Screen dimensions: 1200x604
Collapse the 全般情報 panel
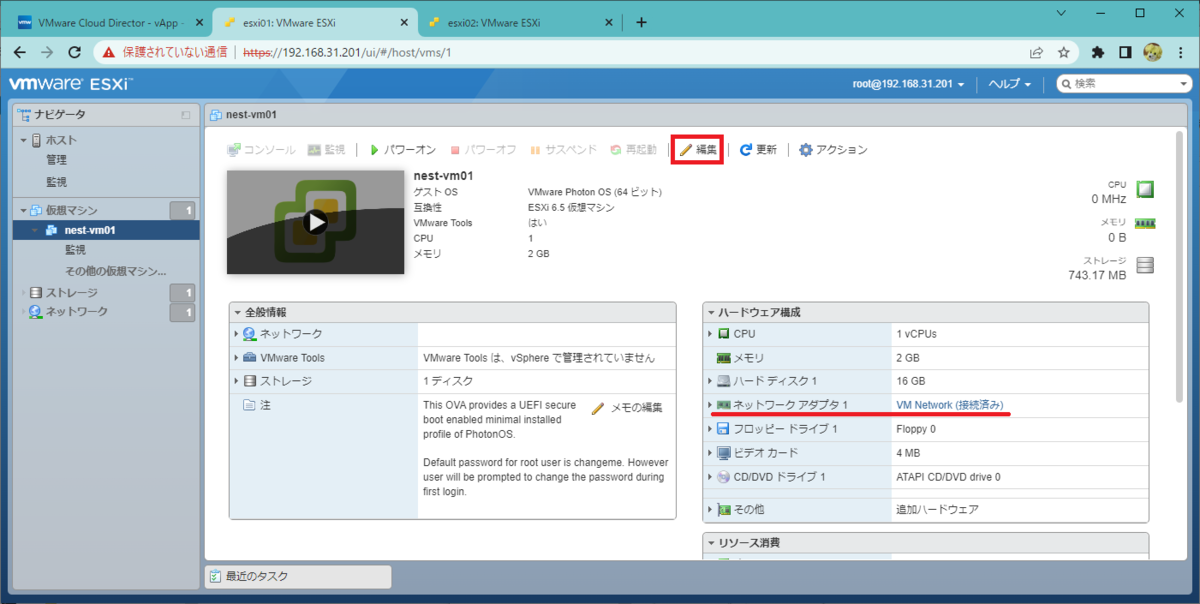238,312
